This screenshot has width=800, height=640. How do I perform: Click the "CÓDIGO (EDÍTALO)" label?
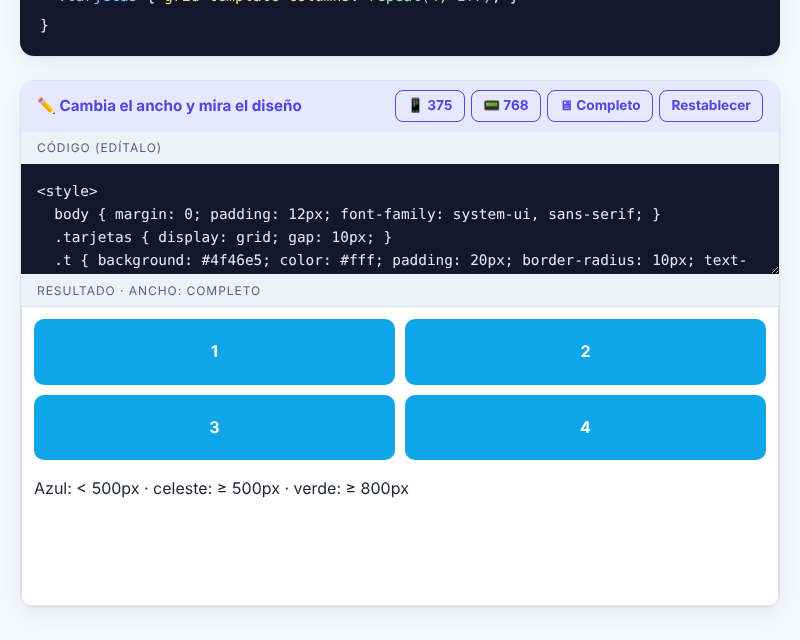(99, 148)
